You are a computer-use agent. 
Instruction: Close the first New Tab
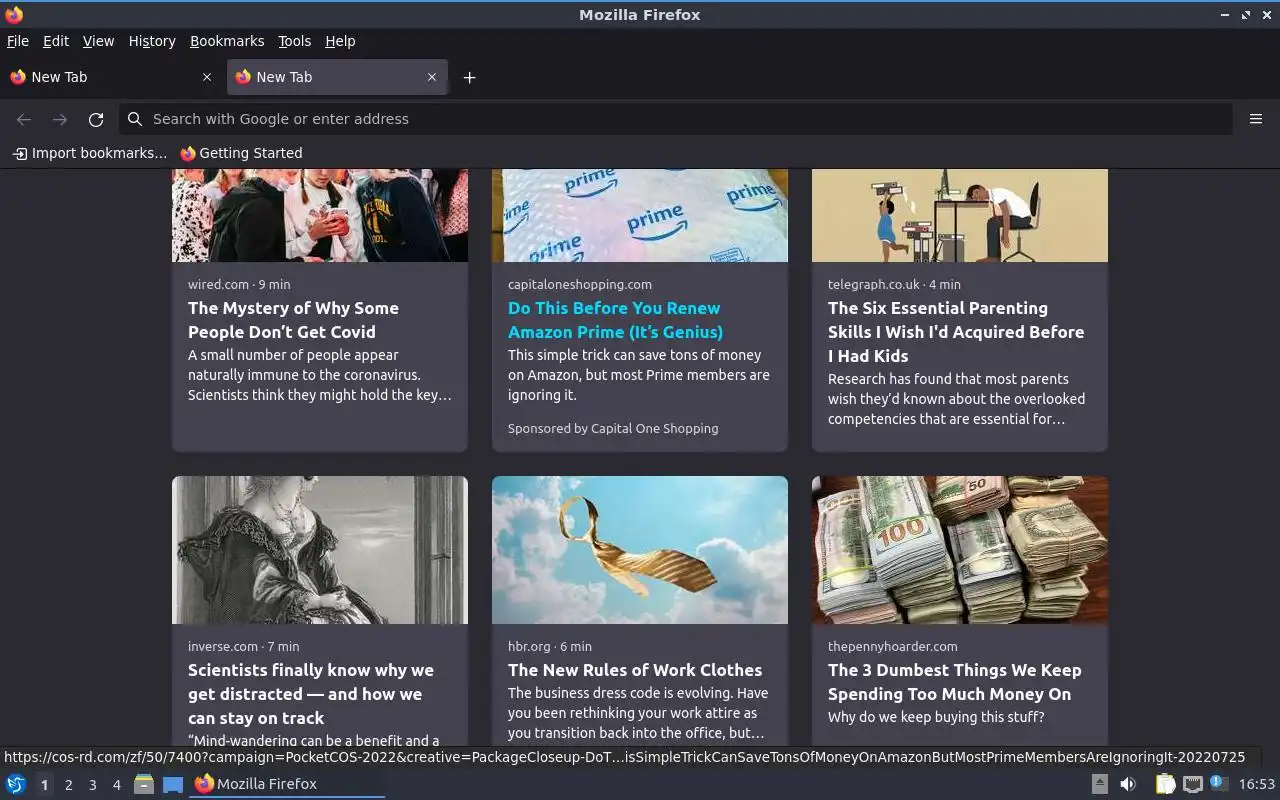[x=207, y=77]
